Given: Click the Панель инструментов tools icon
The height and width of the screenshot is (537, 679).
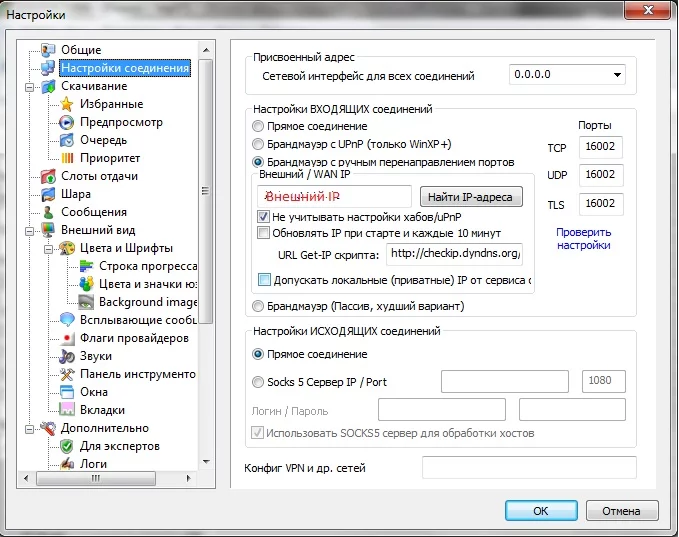Looking at the screenshot, I should click(67, 374).
